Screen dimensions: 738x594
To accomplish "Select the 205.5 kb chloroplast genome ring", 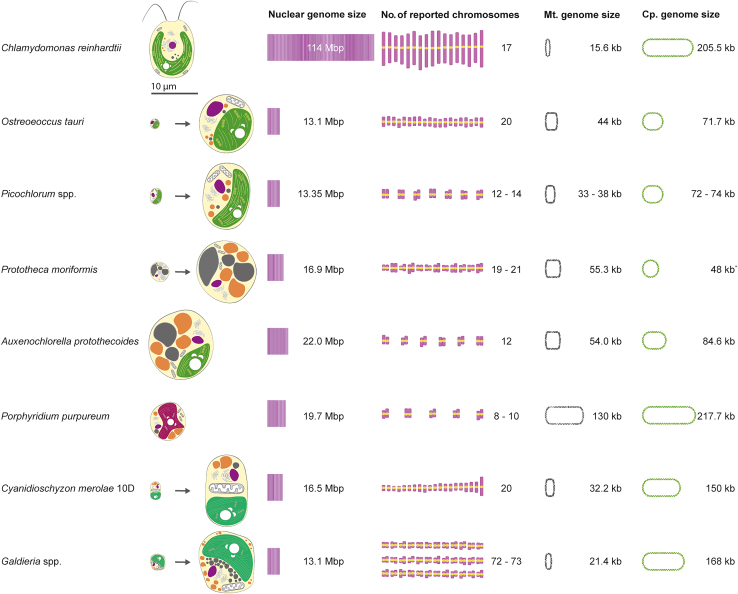I will pos(665,48).
